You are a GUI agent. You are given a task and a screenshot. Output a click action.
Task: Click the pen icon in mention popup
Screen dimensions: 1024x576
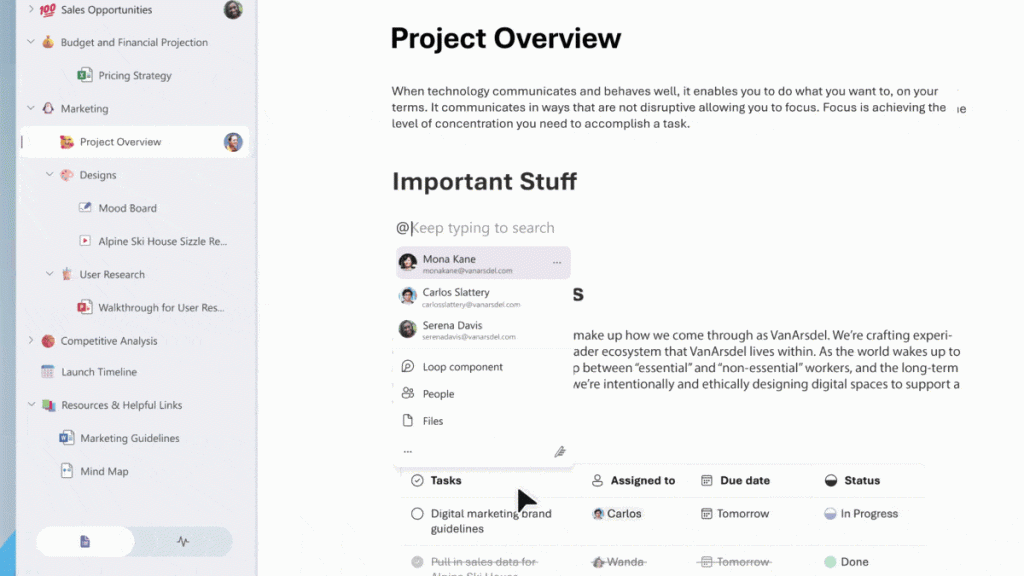click(x=560, y=451)
